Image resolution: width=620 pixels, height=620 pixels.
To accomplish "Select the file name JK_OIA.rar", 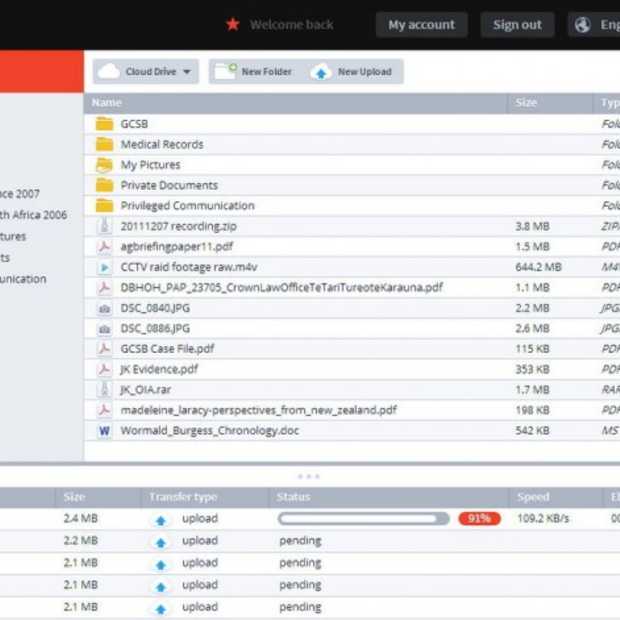I will pos(146,390).
